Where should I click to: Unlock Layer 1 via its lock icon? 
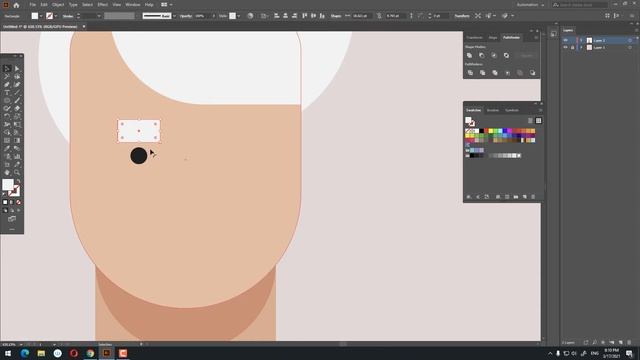(573, 48)
